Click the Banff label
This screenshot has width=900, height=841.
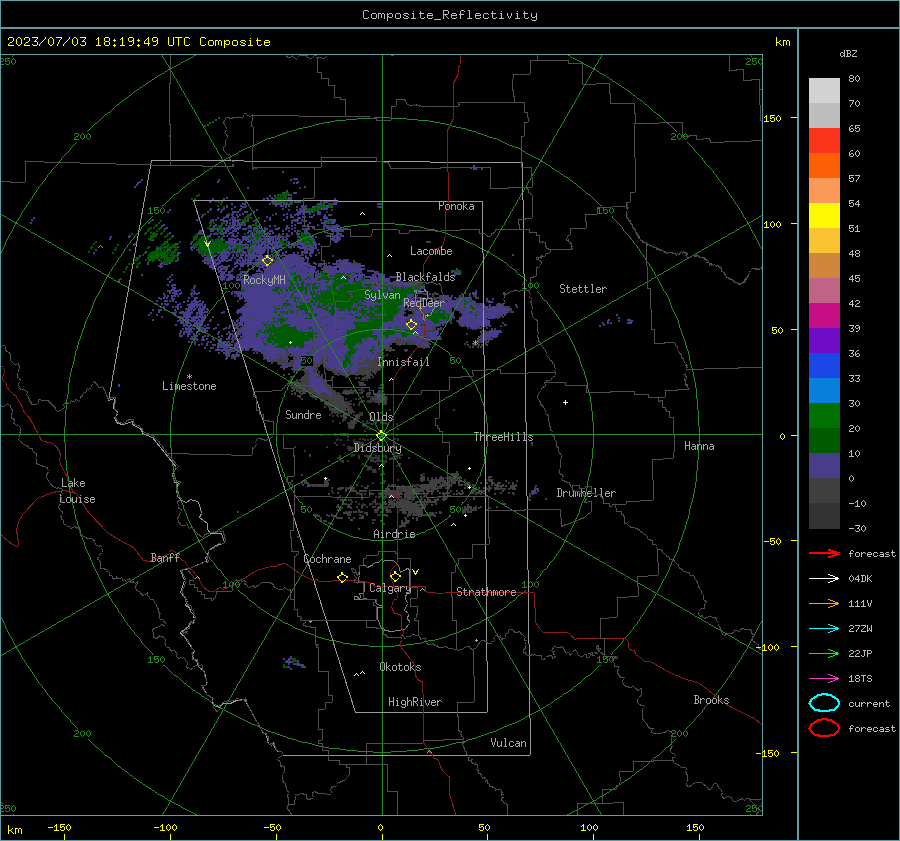[x=165, y=558]
